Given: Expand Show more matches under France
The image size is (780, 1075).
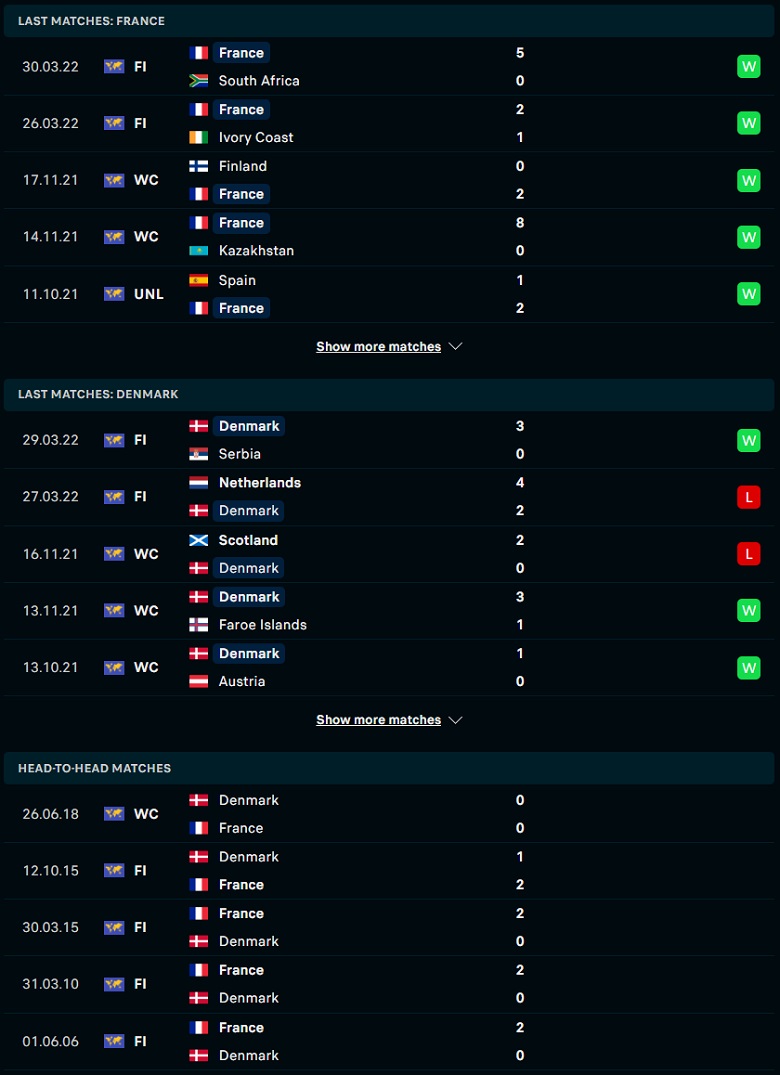Looking at the screenshot, I should pyautogui.click(x=378, y=346).
